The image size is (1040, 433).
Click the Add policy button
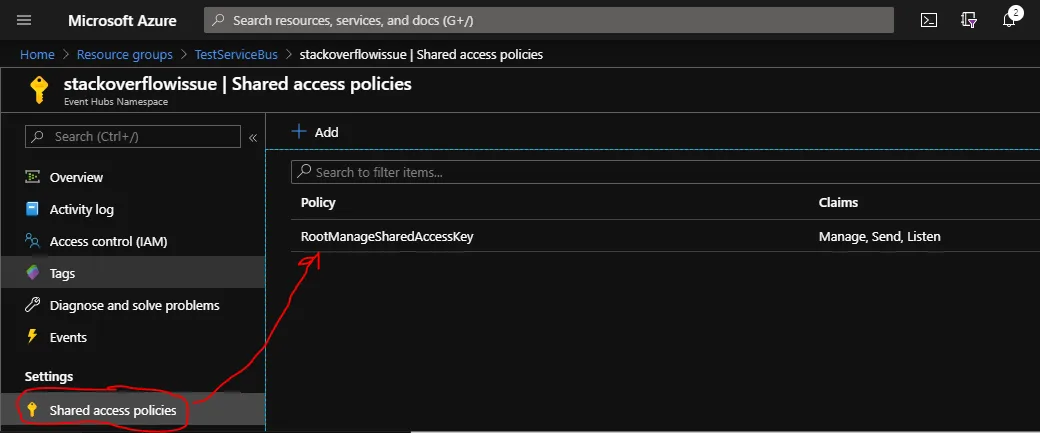pyautogui.click(x=315, y=132)
